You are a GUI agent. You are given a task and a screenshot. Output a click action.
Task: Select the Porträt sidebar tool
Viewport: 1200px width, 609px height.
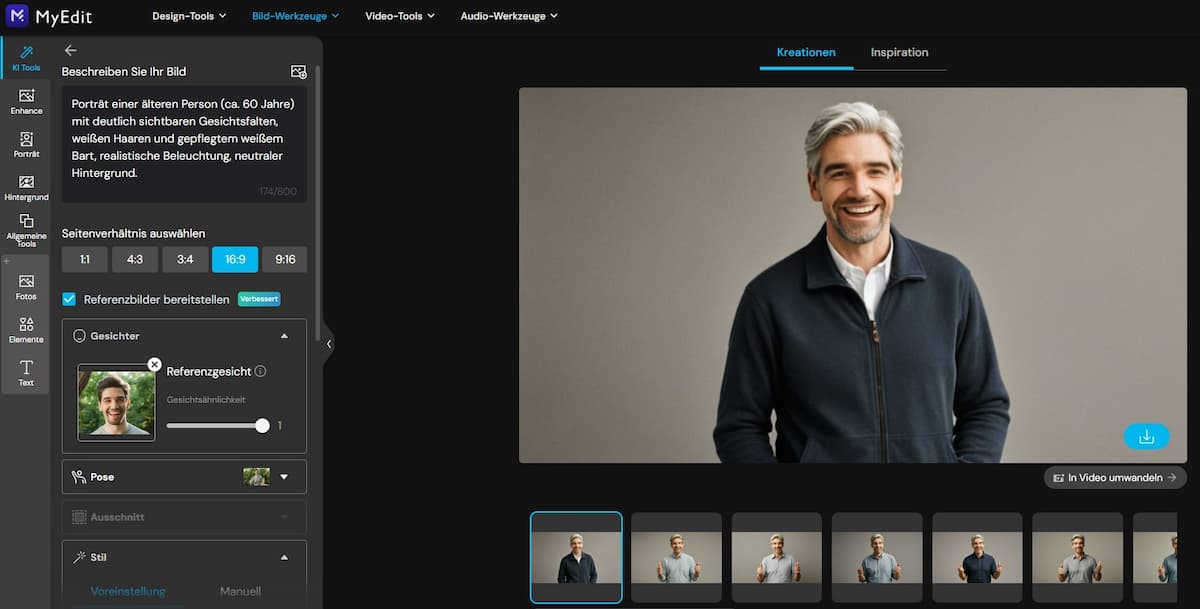26,145
